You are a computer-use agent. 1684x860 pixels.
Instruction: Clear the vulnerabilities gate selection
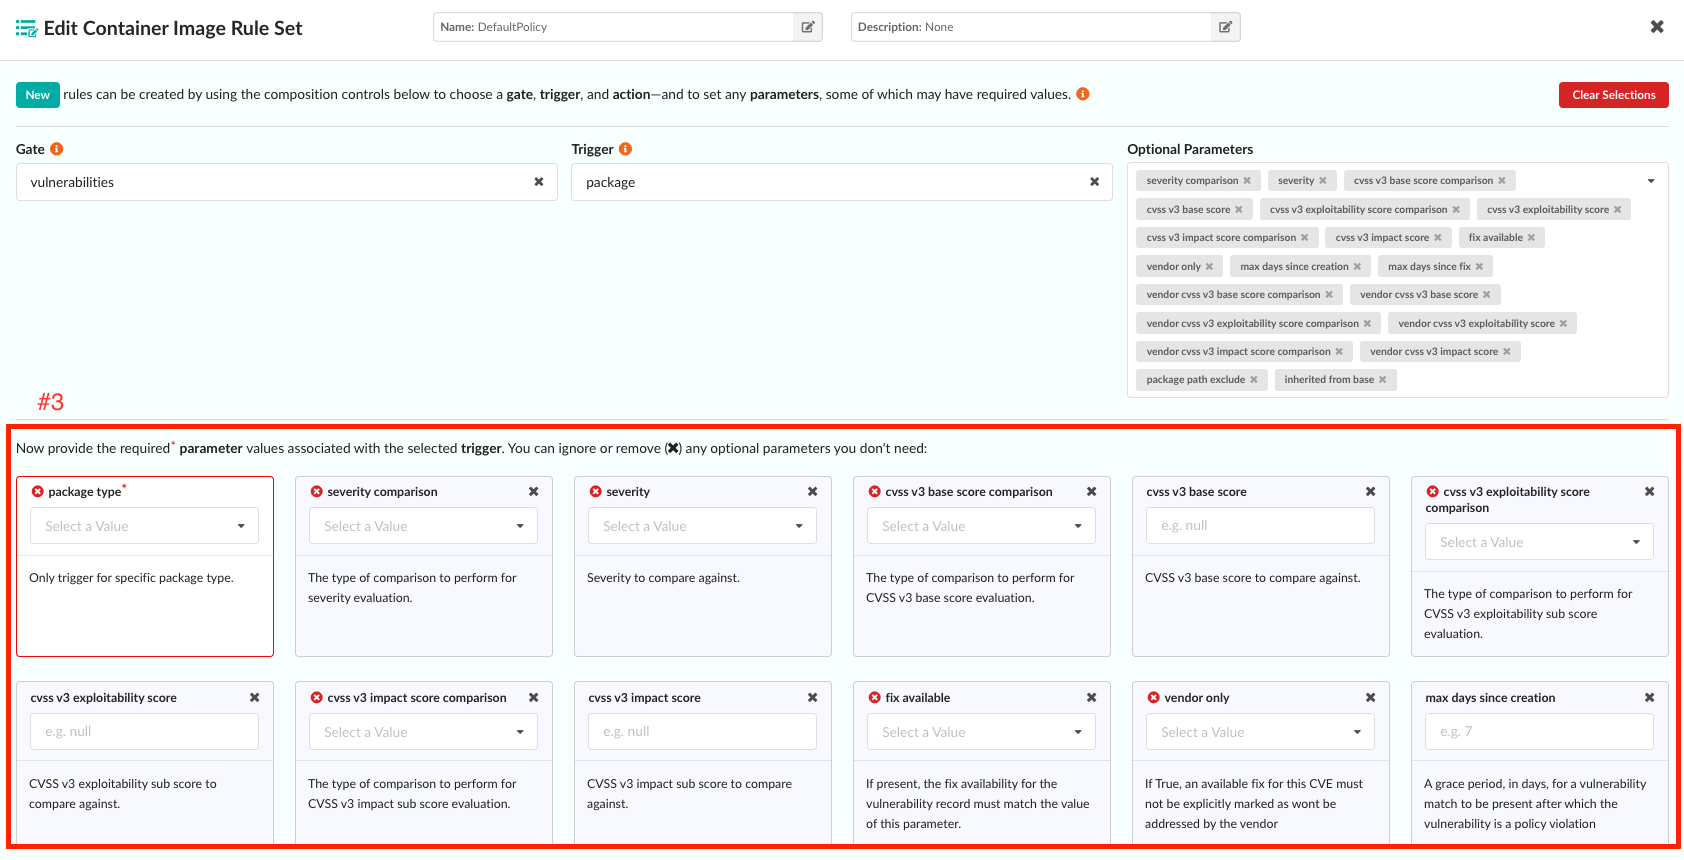tap(539, 182)
